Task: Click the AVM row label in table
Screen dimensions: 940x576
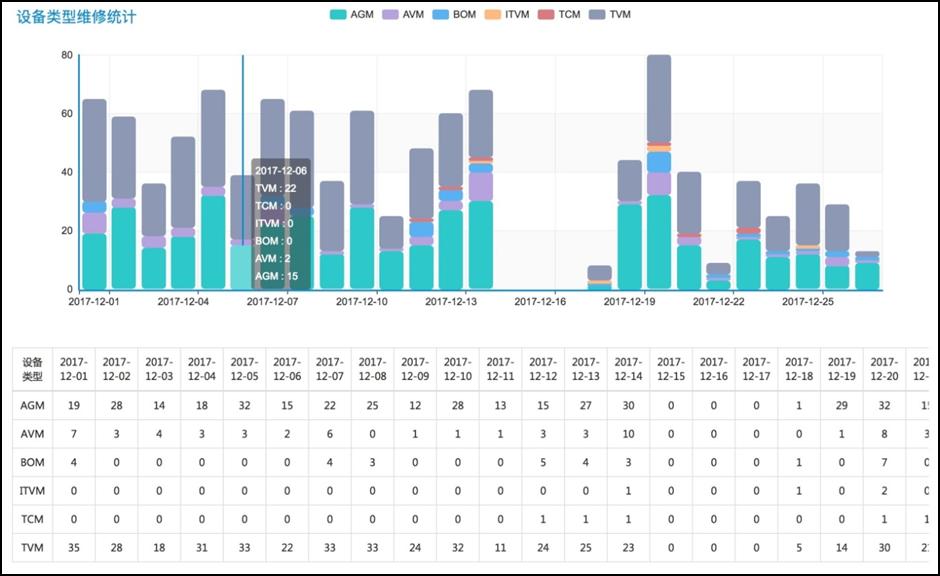Action: point(32,434)
